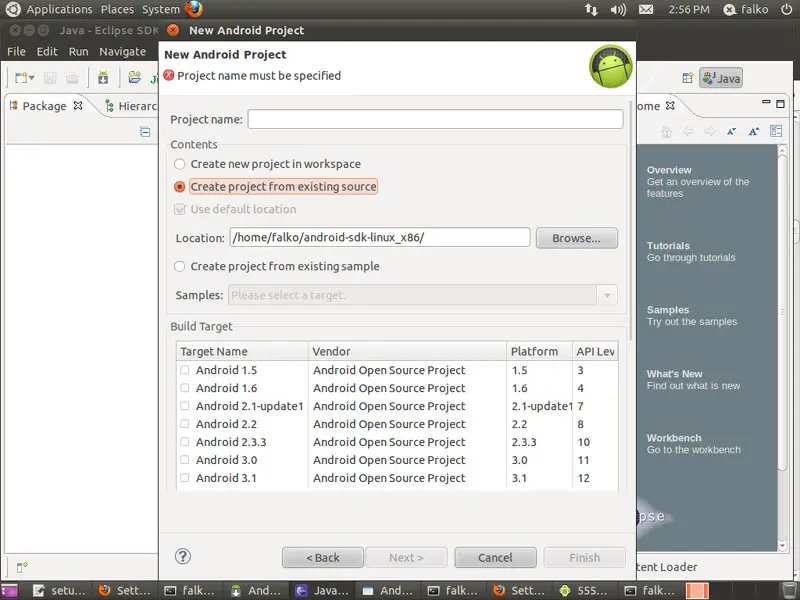Click the new Android project toolbar icon

(135, 78)
